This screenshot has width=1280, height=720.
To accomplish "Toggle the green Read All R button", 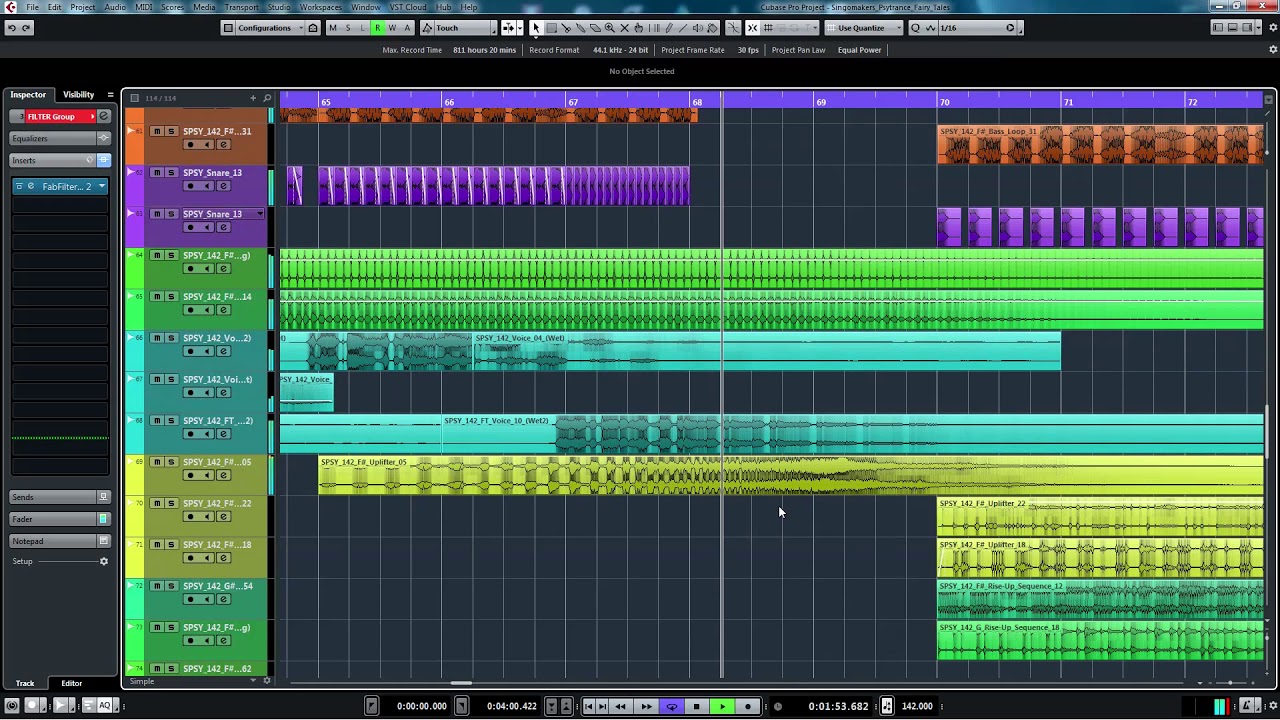I will tap(378, 28).
